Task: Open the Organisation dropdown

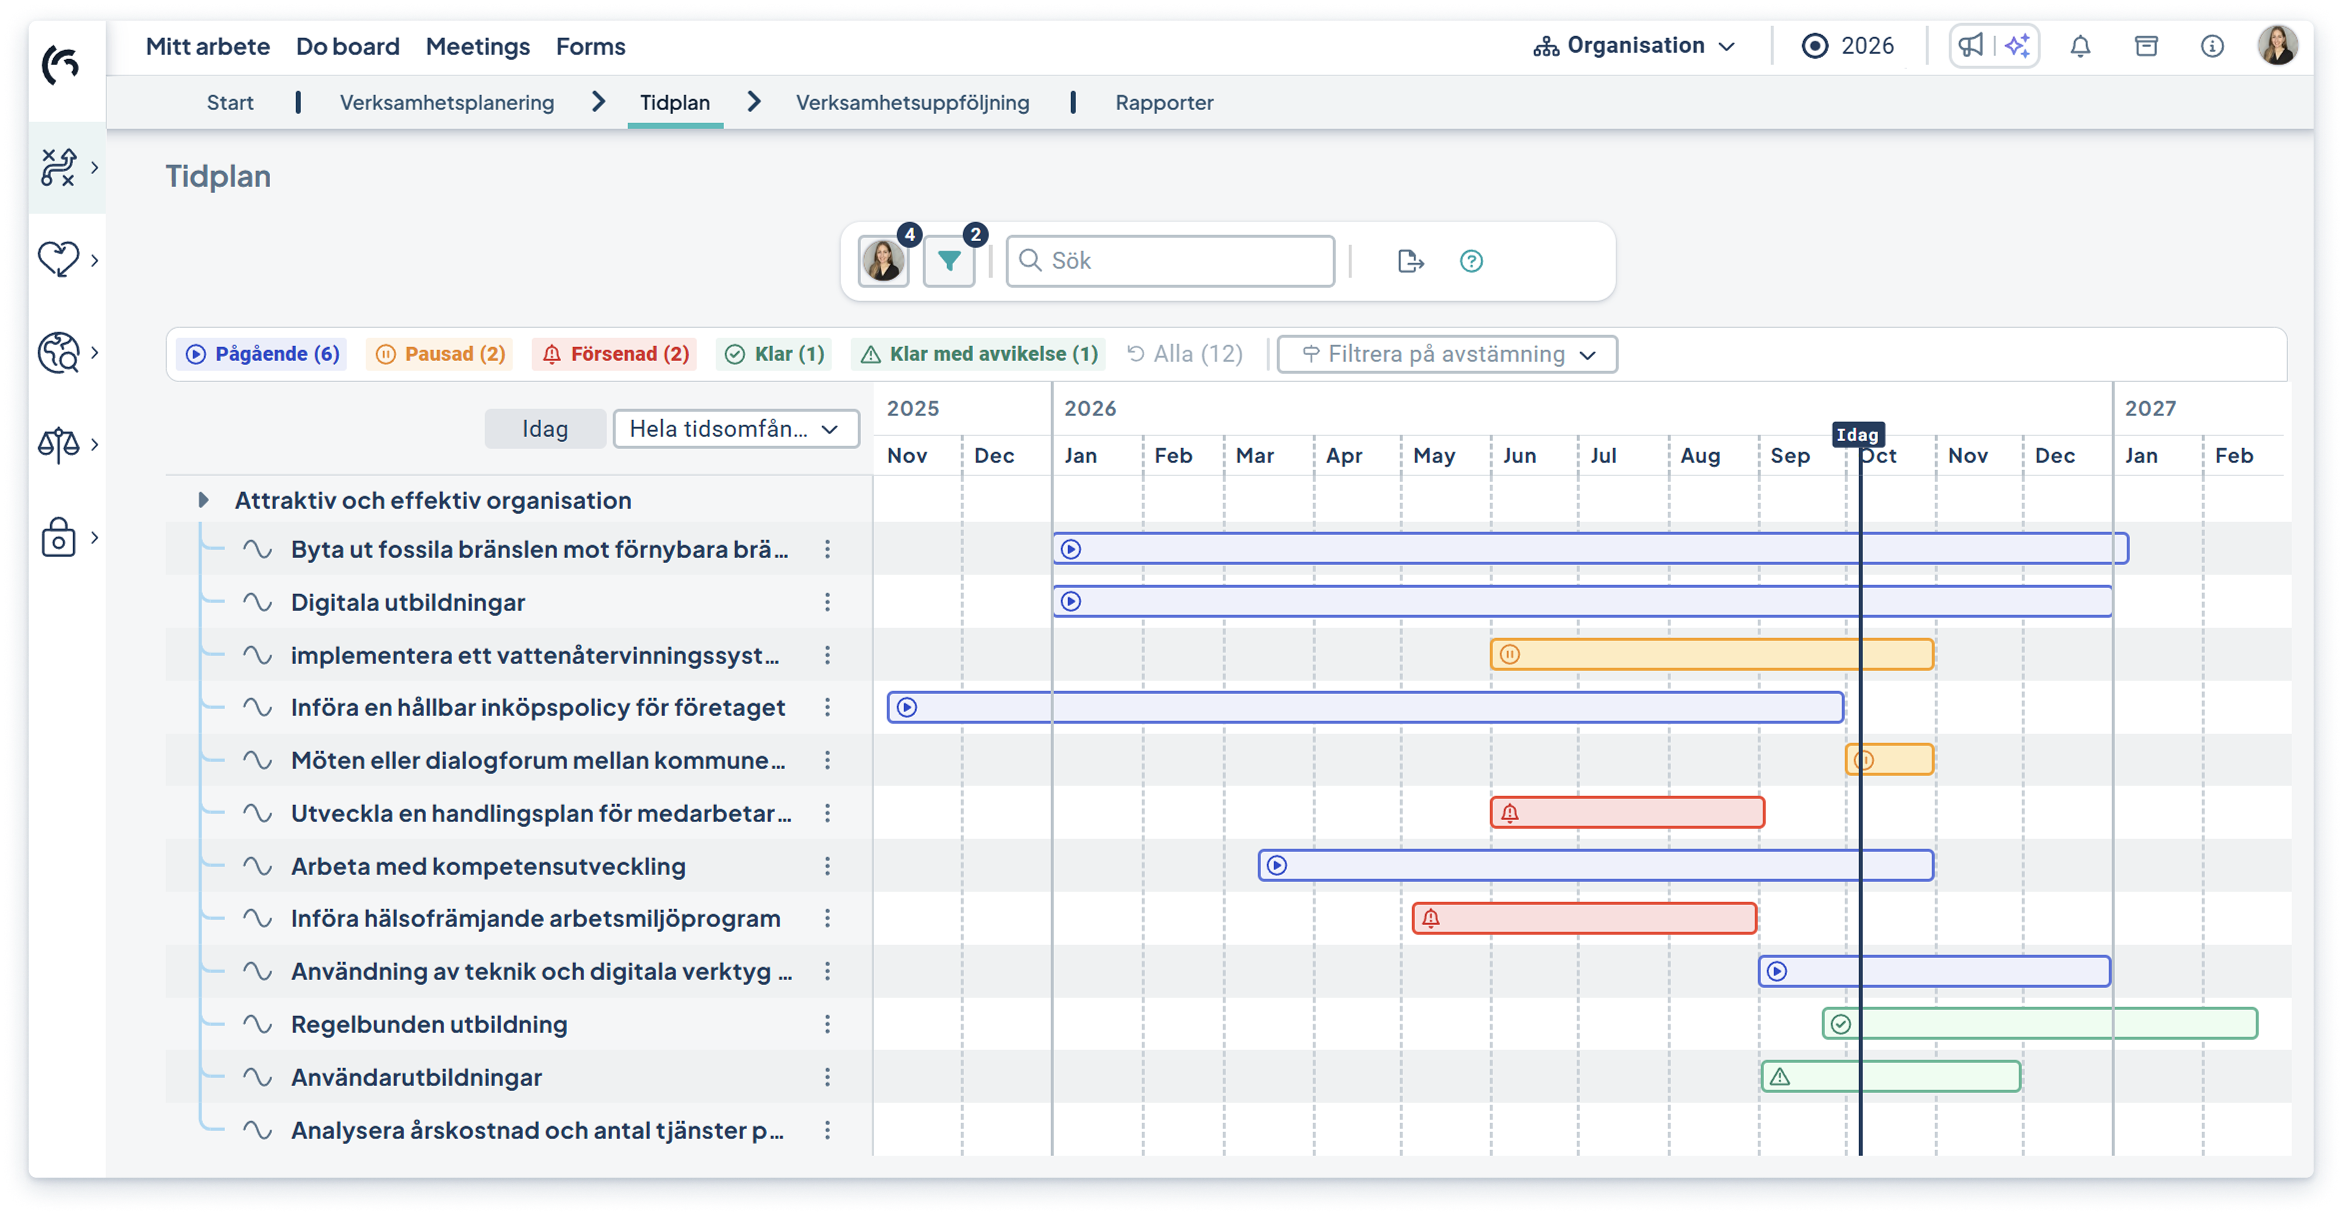Action: (x=1635, y=46)
